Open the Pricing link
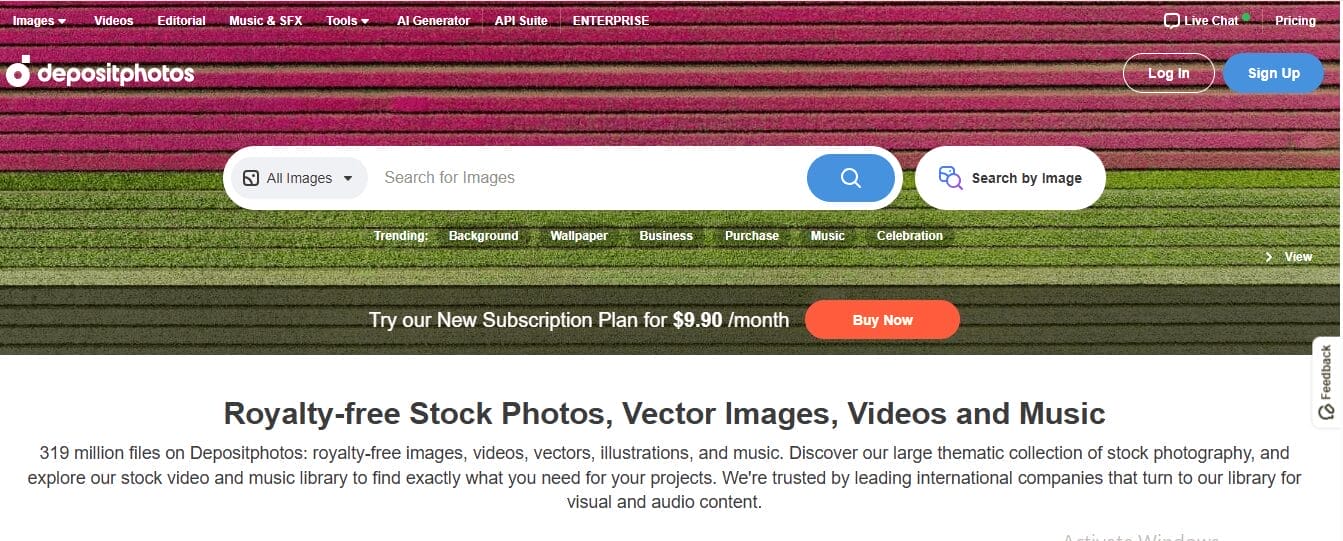The image size is (1343, 541). point(1295,21)
